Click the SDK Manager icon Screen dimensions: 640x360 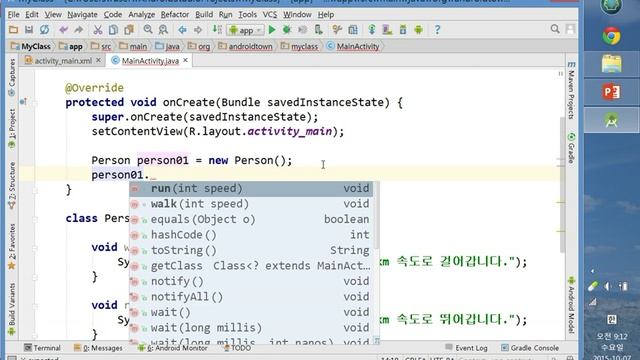(403, 30)
